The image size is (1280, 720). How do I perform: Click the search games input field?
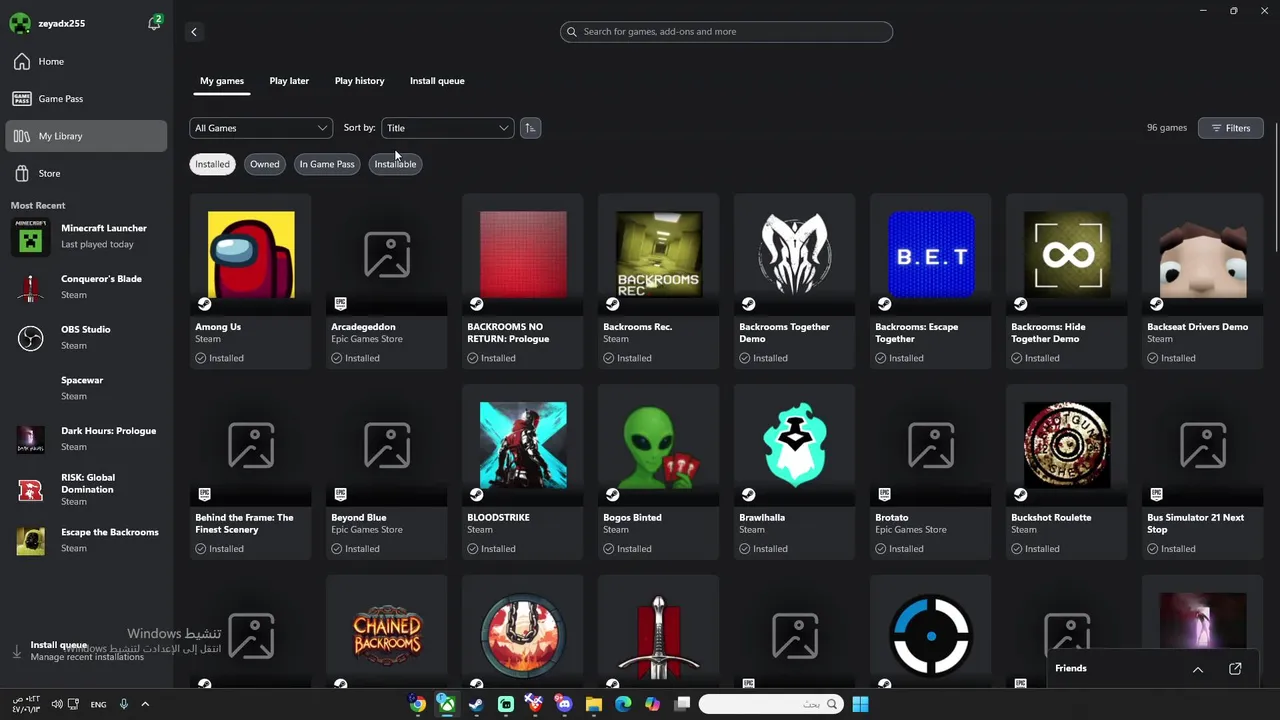click(x=726, y=32)
